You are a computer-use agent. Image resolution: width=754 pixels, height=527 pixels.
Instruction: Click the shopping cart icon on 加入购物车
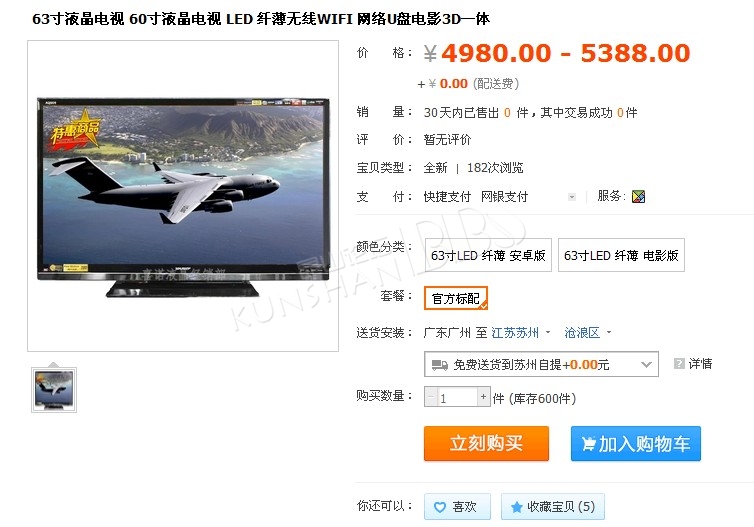point(588,443)
